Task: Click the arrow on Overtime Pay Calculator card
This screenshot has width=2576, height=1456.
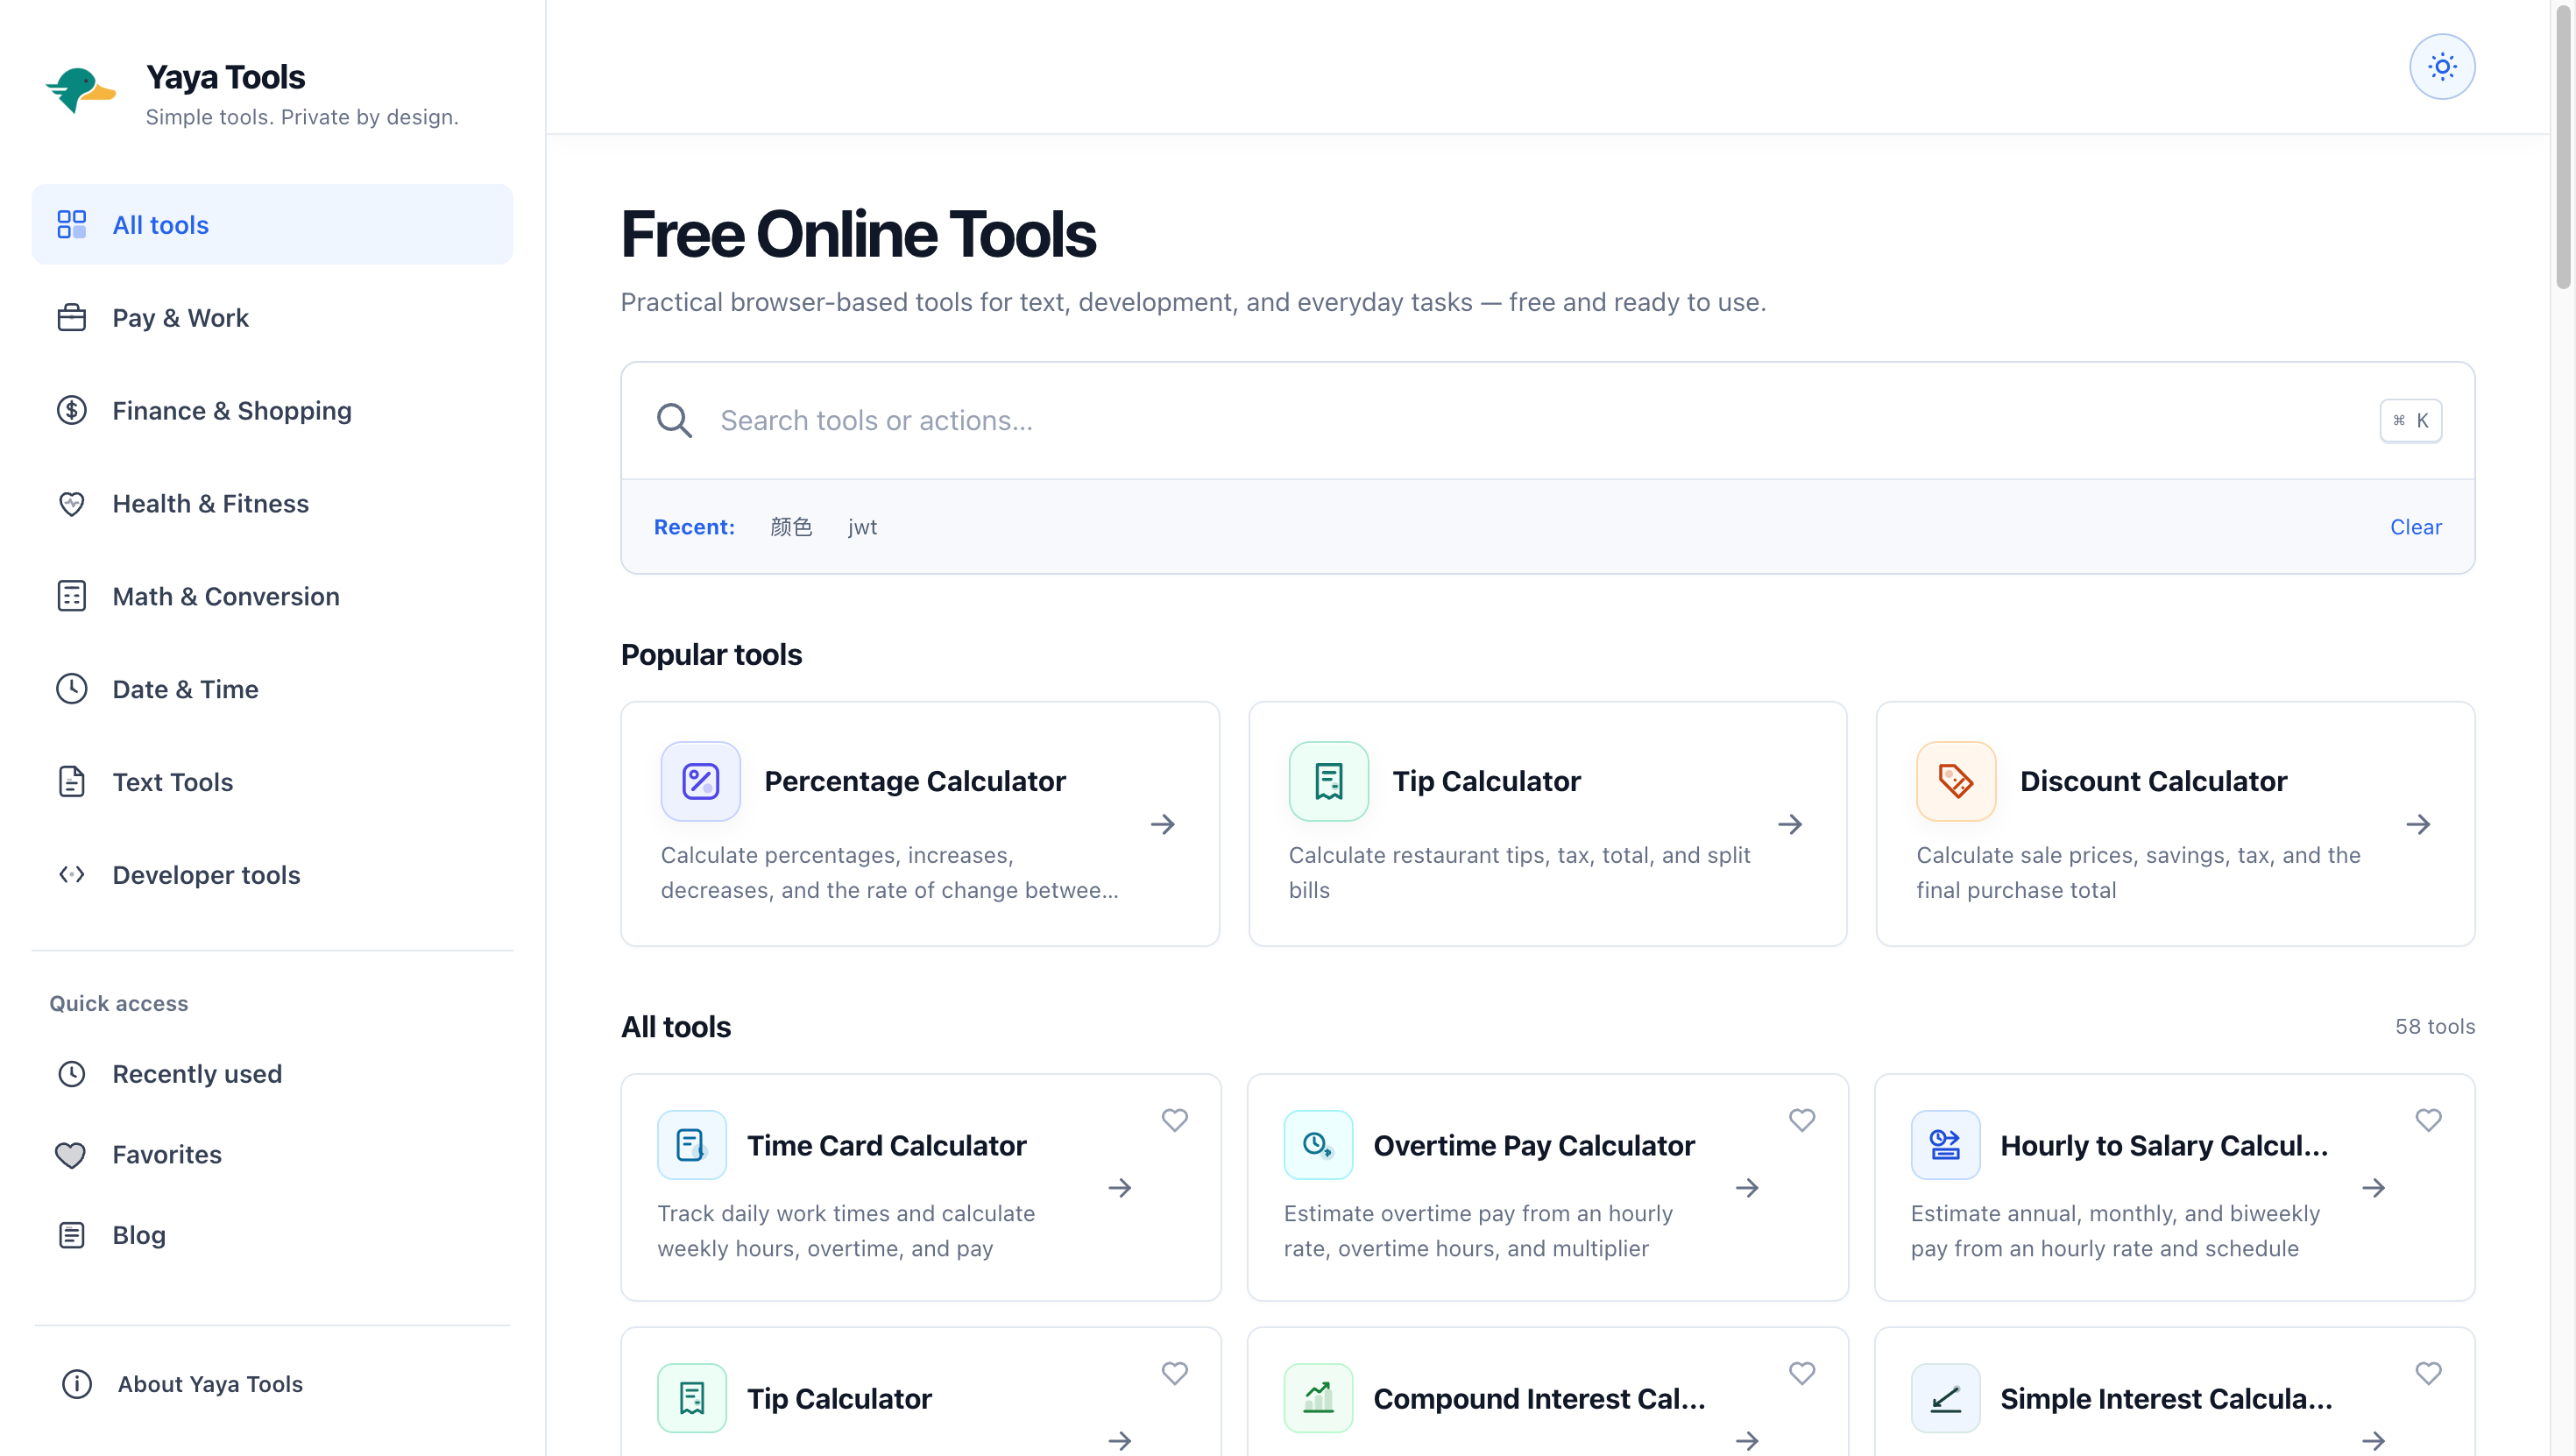Action: click(1747, 1187)
